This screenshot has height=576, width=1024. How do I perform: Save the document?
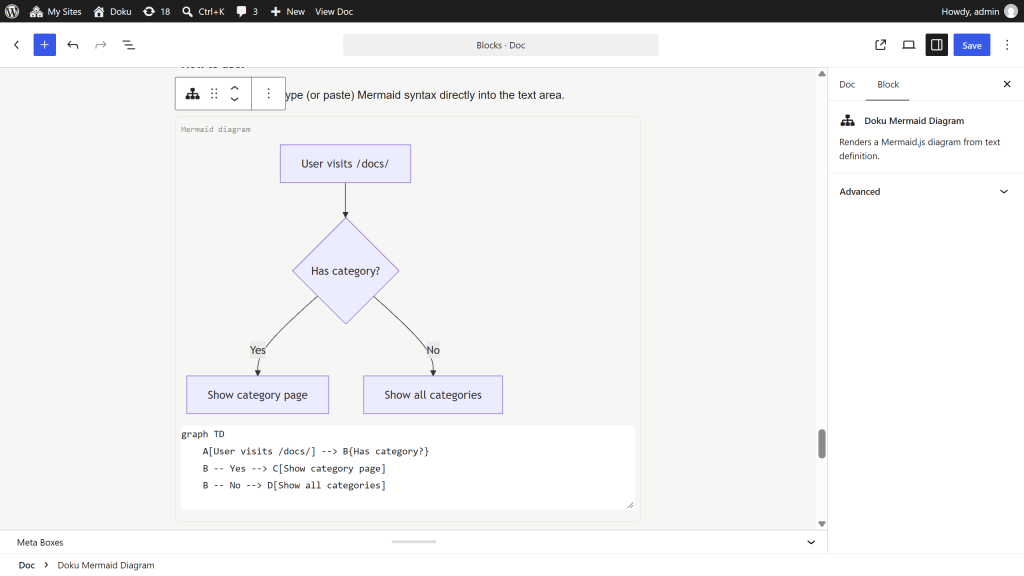[972, 45]
